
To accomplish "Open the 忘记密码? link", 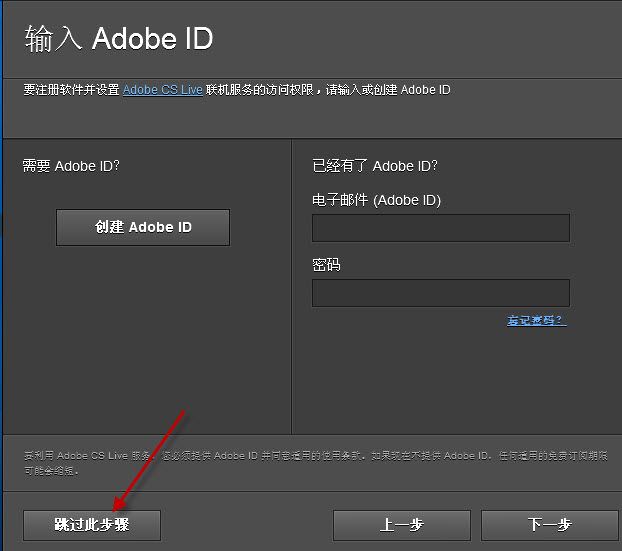I will (x=536, y=320).
